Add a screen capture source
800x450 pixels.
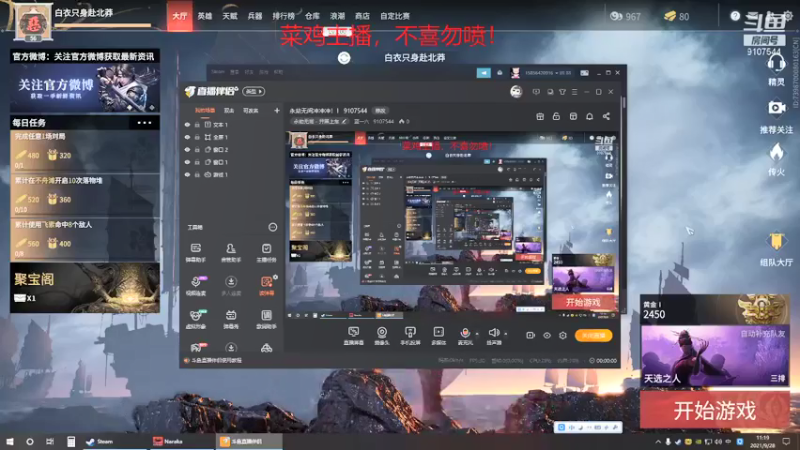point(353,336)
